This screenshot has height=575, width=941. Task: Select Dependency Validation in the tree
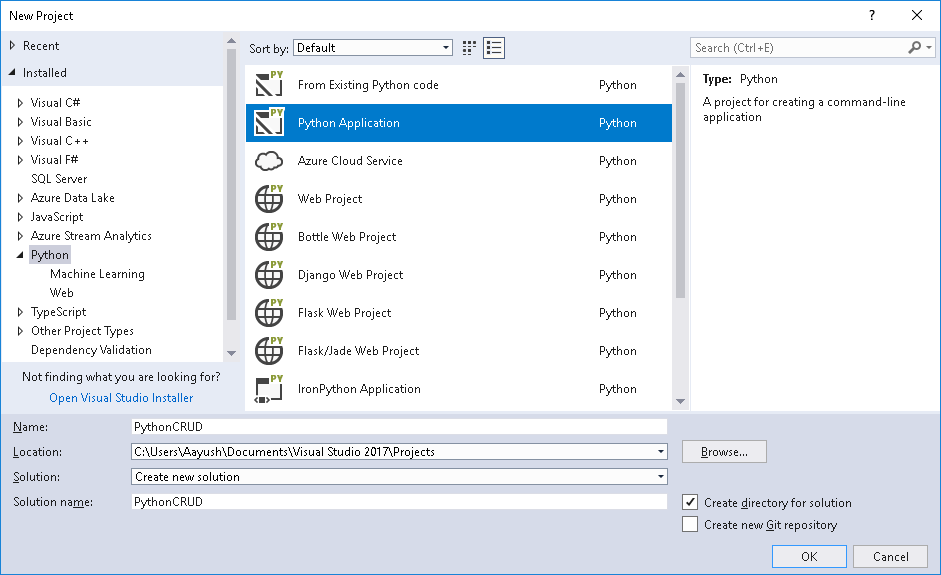click(x=91, y=350)
